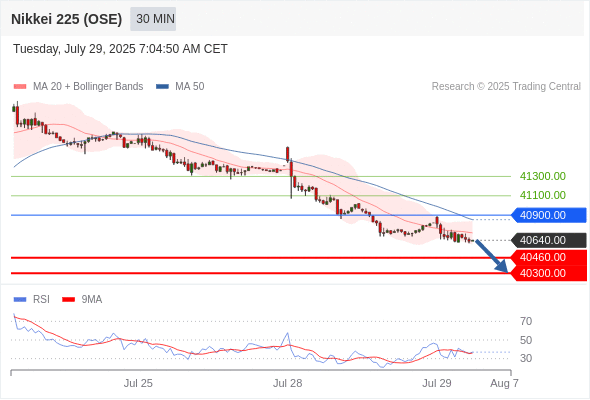The image size is (590, 400).
Task: Click the 9MA red legend swatch
Action: pyautogui.click(x=68, y=300)
